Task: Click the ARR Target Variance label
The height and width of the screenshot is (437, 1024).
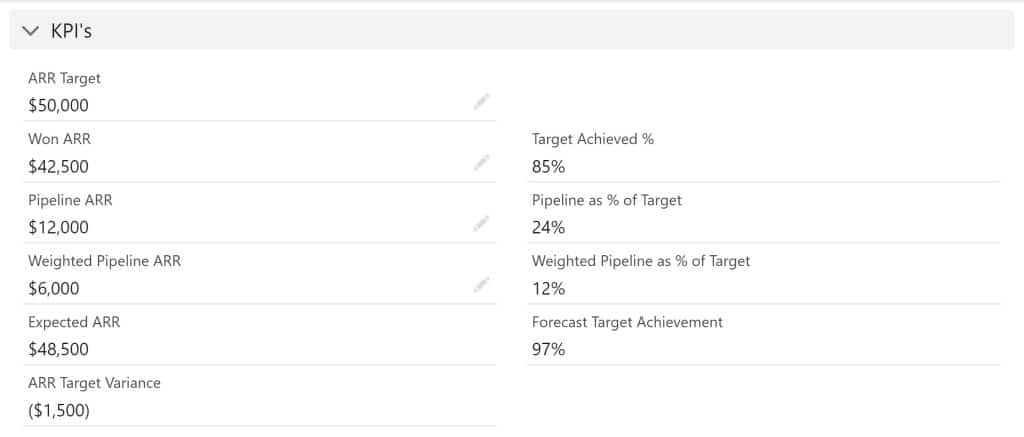Action: [94, 383]
